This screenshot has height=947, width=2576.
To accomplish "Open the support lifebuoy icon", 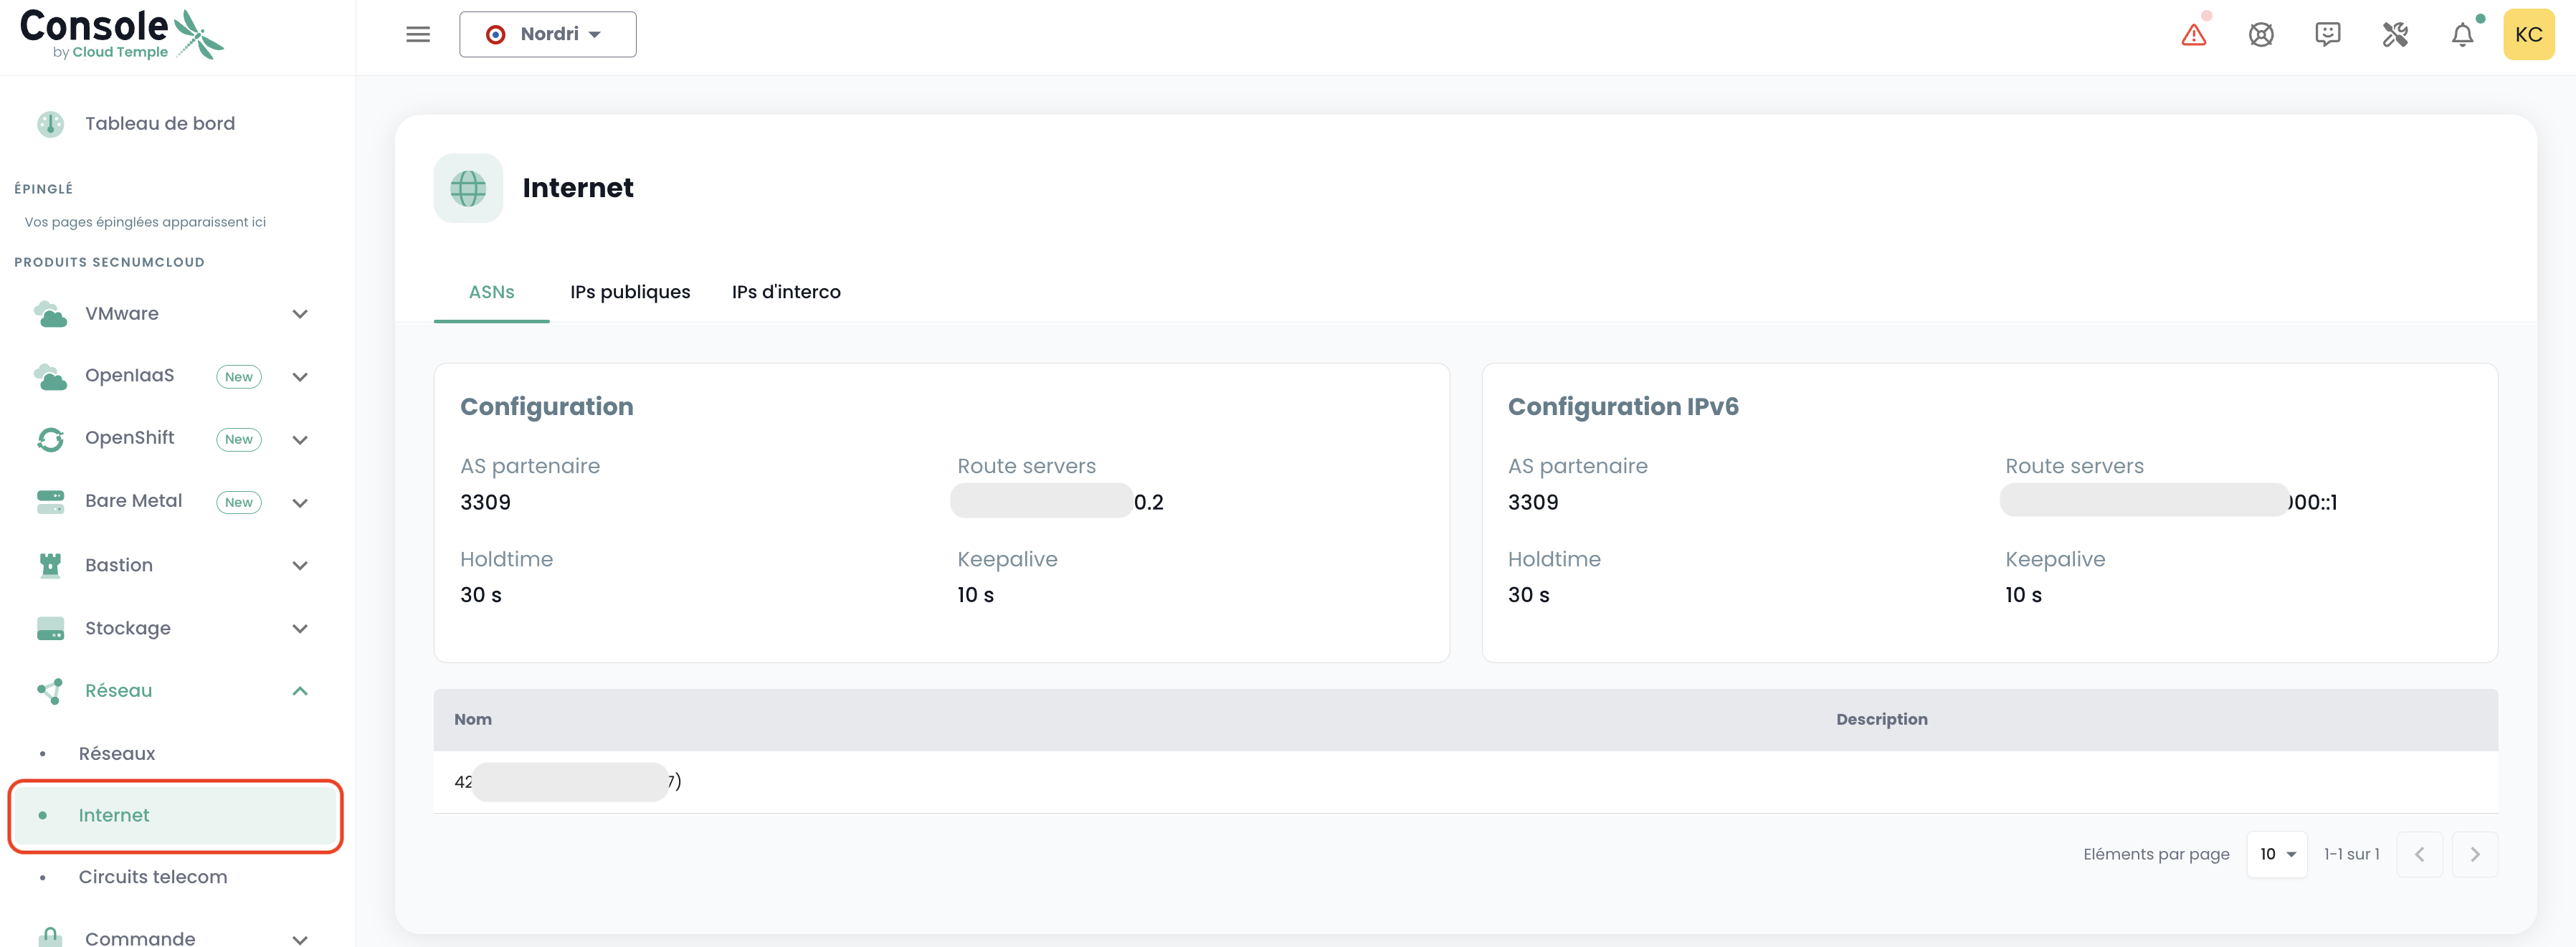I will pyautogui.click(x=2260, y=35).
